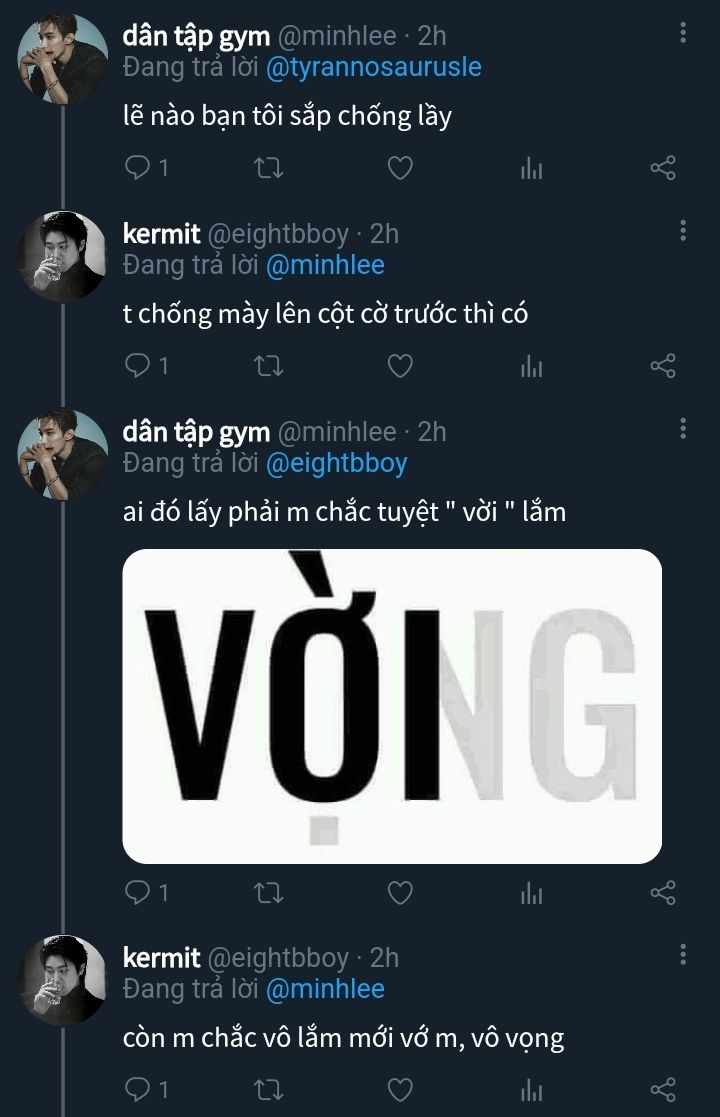Reply to the tweet with the VỜI image
This screenshot has height=1117, width=720.
[x=137, y=891]
